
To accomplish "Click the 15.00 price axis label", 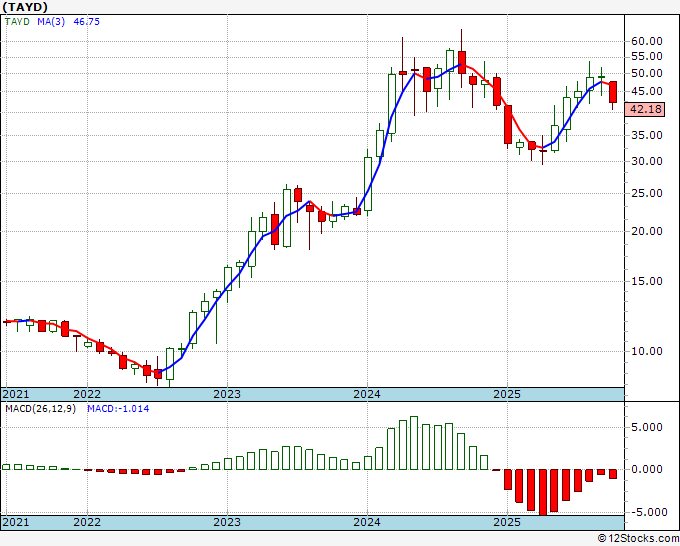I will [x=647, y=281].
